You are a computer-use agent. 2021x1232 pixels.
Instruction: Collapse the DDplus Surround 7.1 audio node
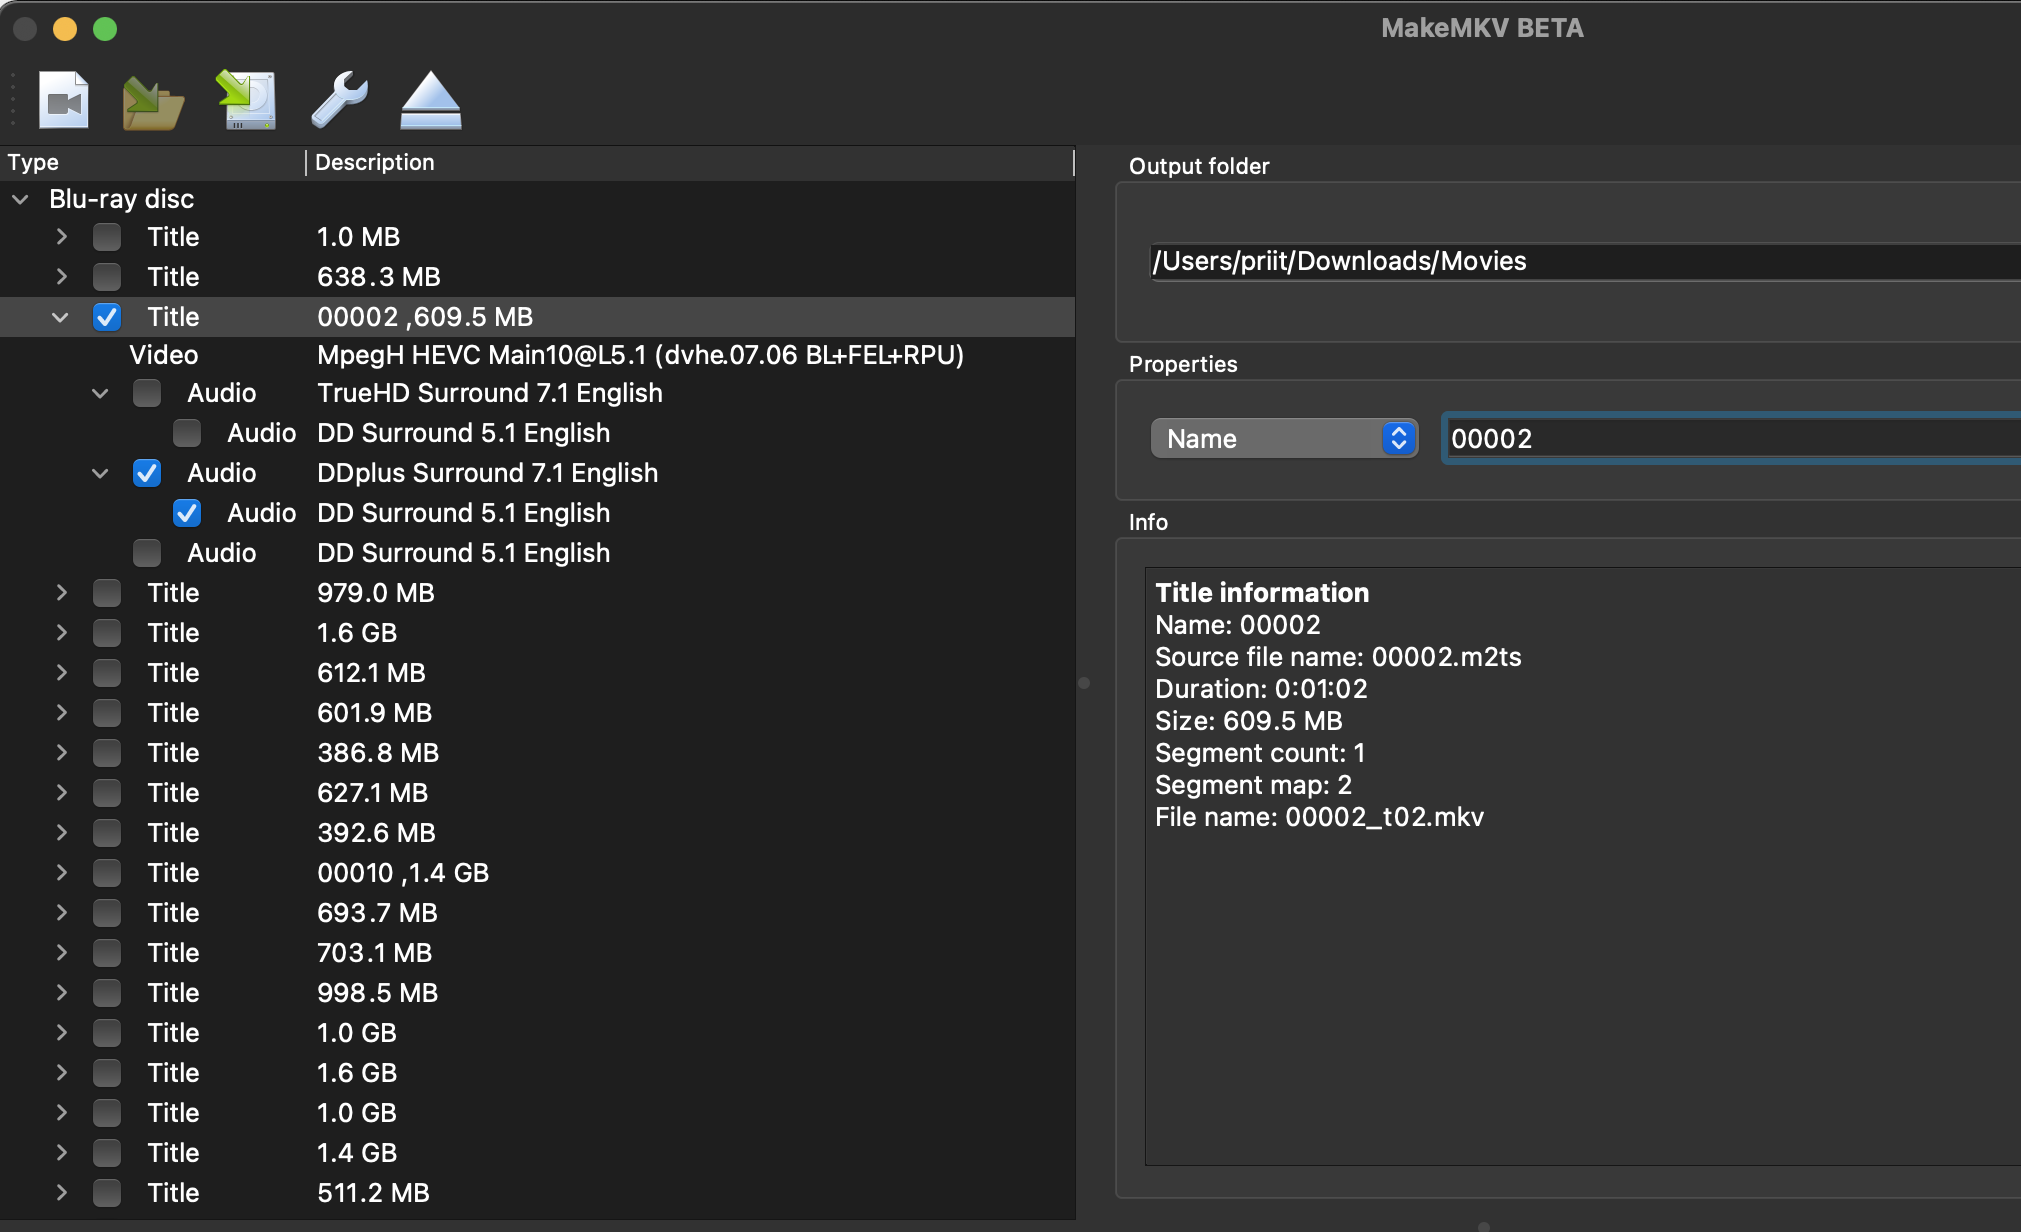tap(100, 473)
